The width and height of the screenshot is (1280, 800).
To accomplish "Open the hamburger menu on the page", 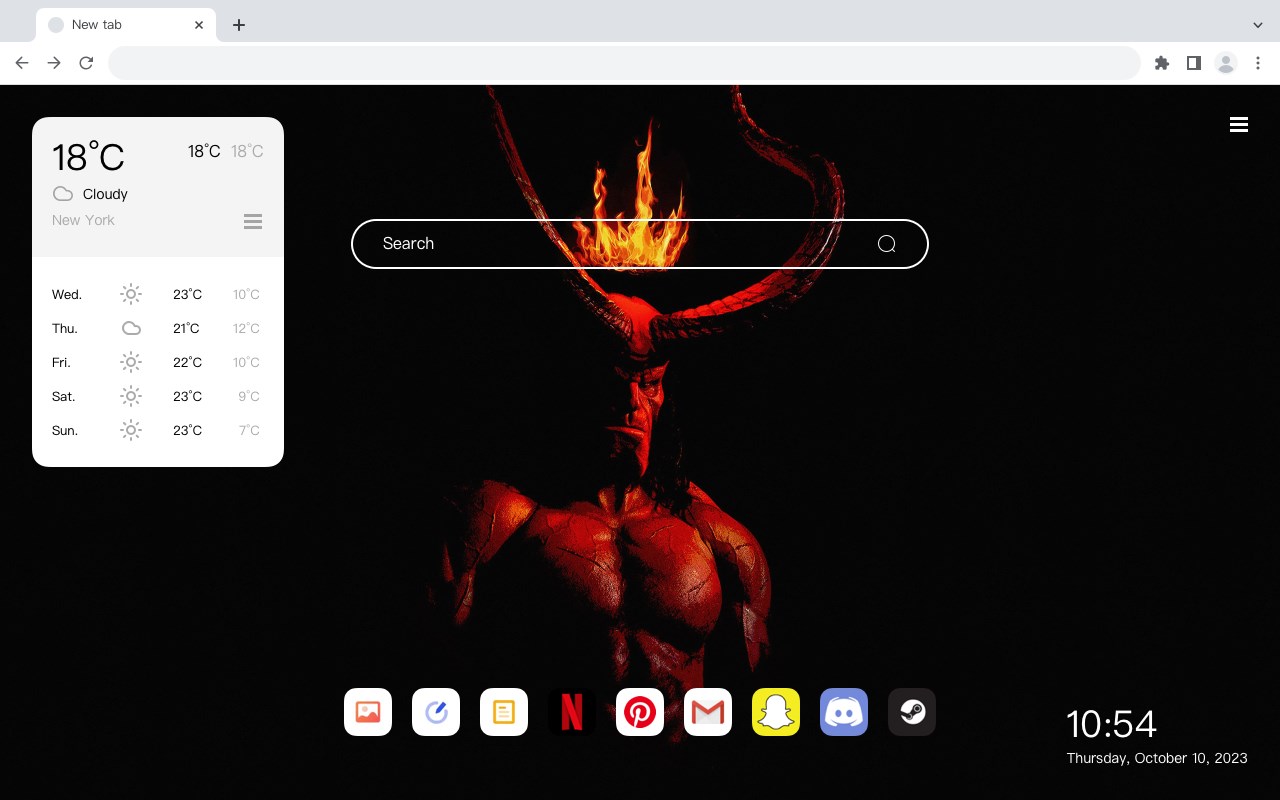I will [1239, 125].
